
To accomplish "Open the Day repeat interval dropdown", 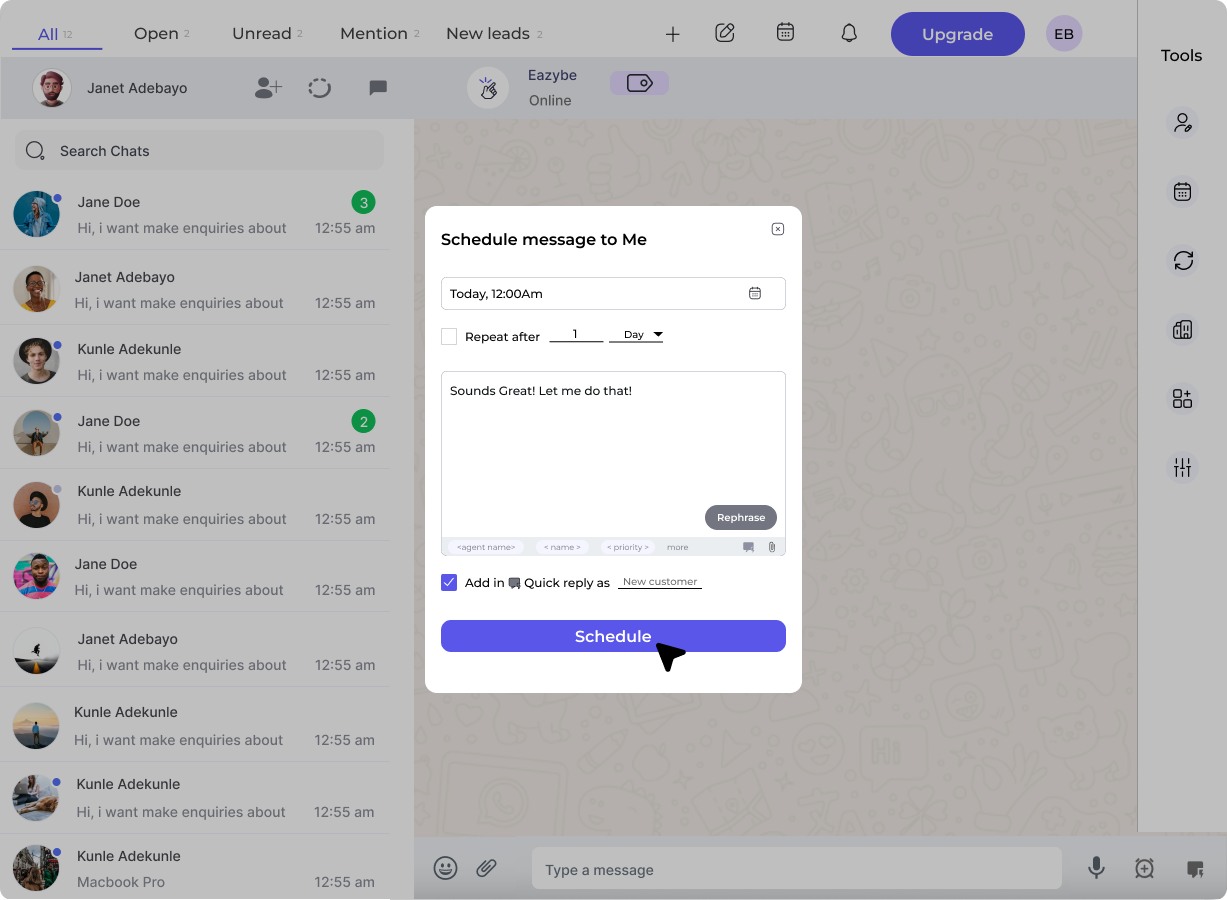I will tap(637, 336).
